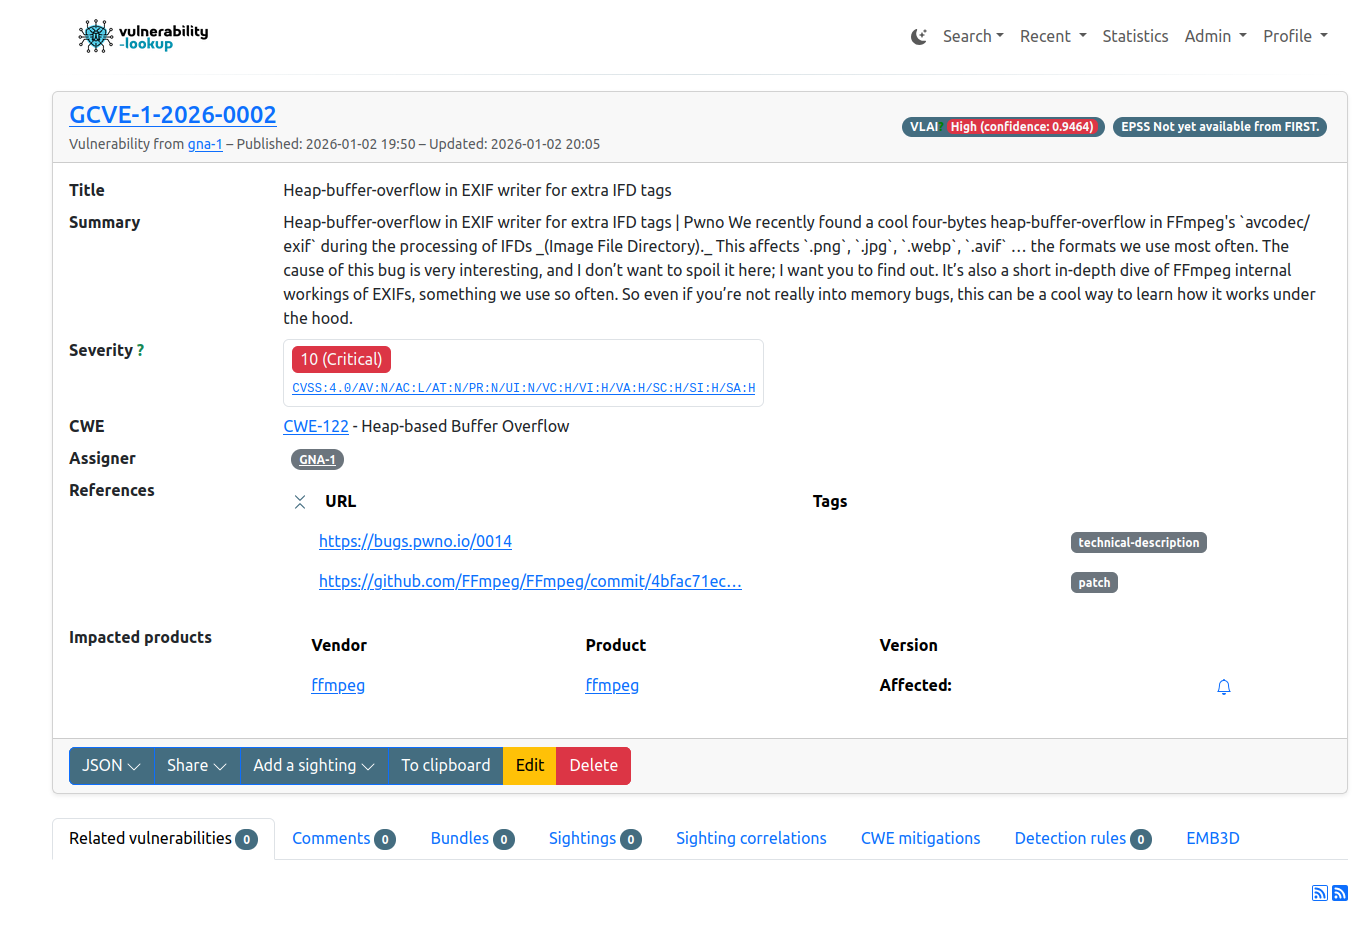Open the bugs.pwno.io reference link
The image size is (1364, 926).
pyautogui.click(x=415, y=542)
